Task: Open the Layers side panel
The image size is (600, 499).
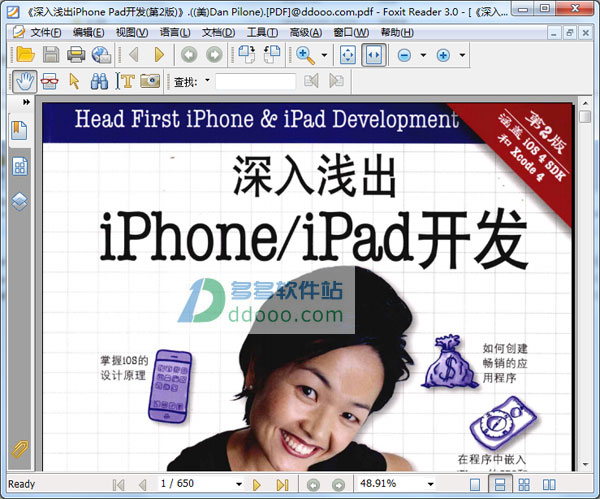Action: tap(20, 202)
